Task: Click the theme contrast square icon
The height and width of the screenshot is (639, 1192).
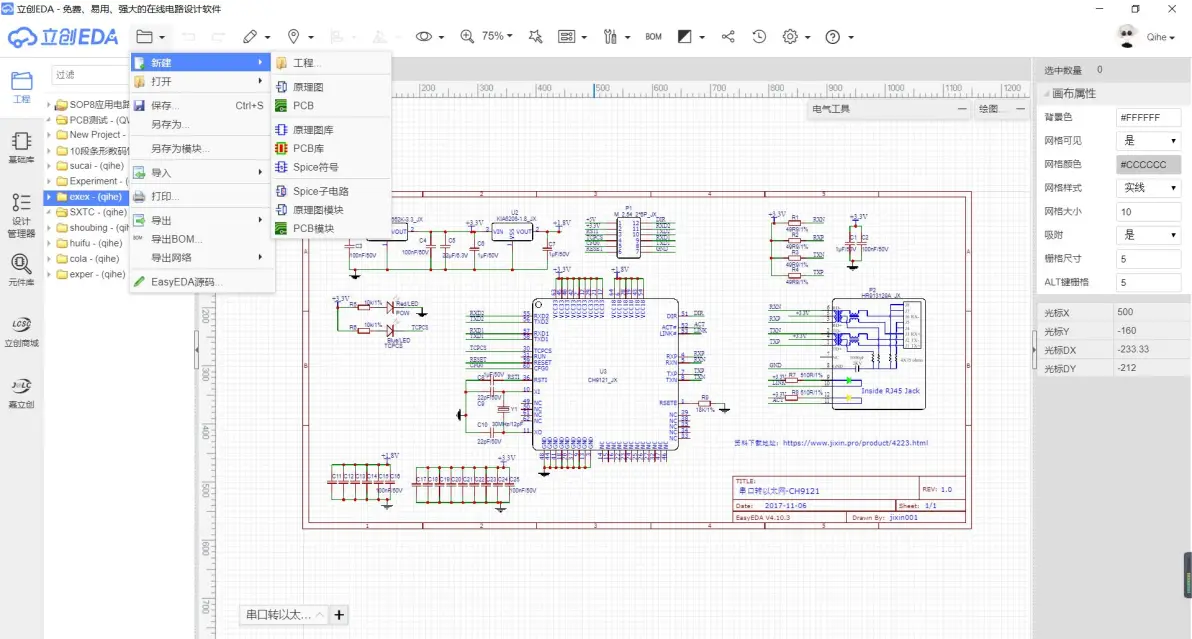Action: pos(684,36)
